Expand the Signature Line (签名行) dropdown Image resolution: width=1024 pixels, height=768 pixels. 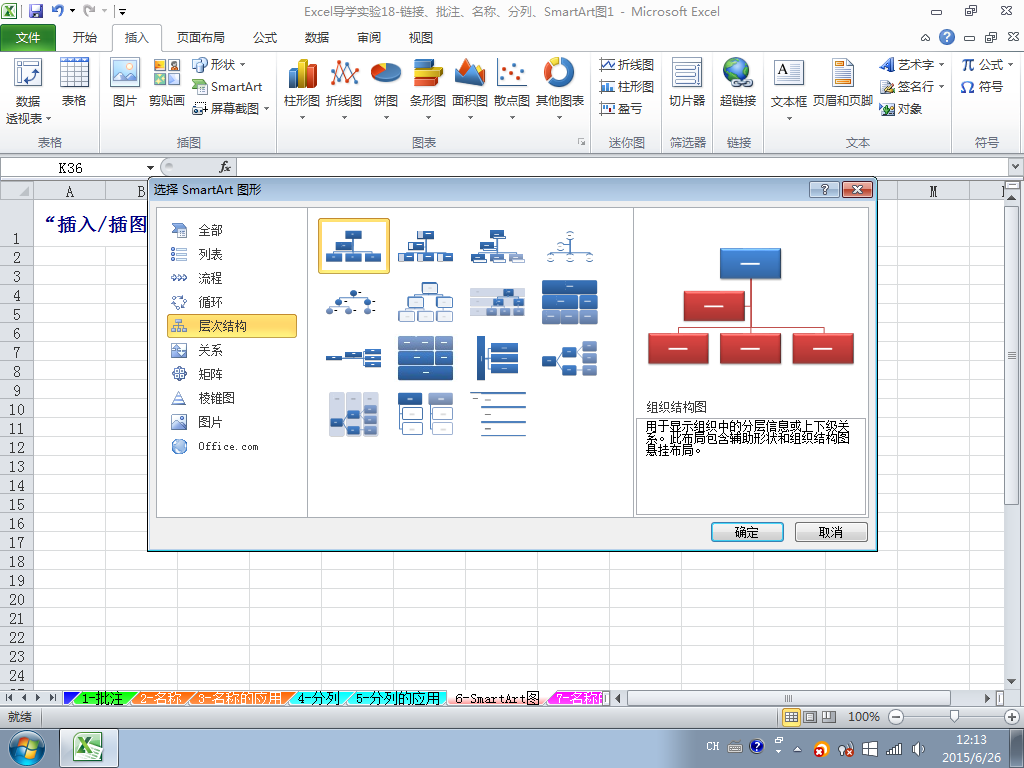tap(941, 86)
